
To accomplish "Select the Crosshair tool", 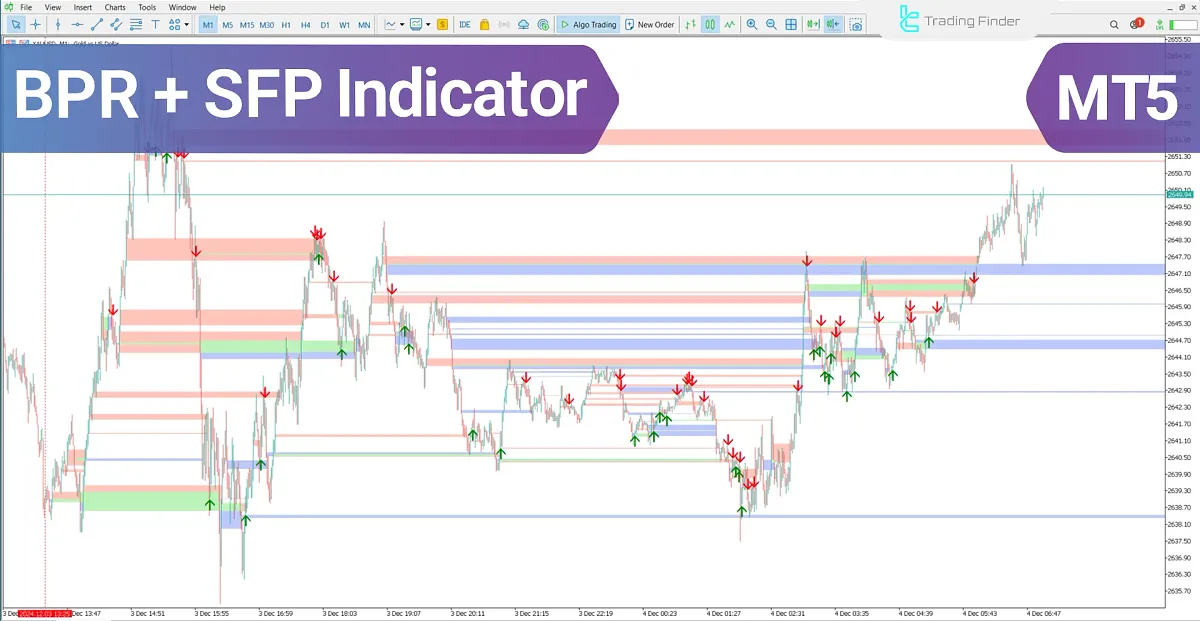I will (35, 24).
